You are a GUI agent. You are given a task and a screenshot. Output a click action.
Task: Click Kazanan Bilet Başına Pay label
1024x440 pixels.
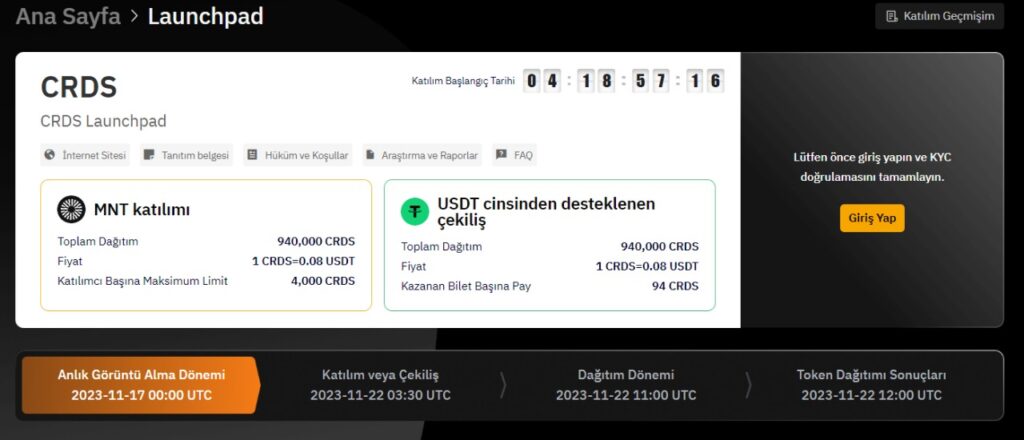466,286
